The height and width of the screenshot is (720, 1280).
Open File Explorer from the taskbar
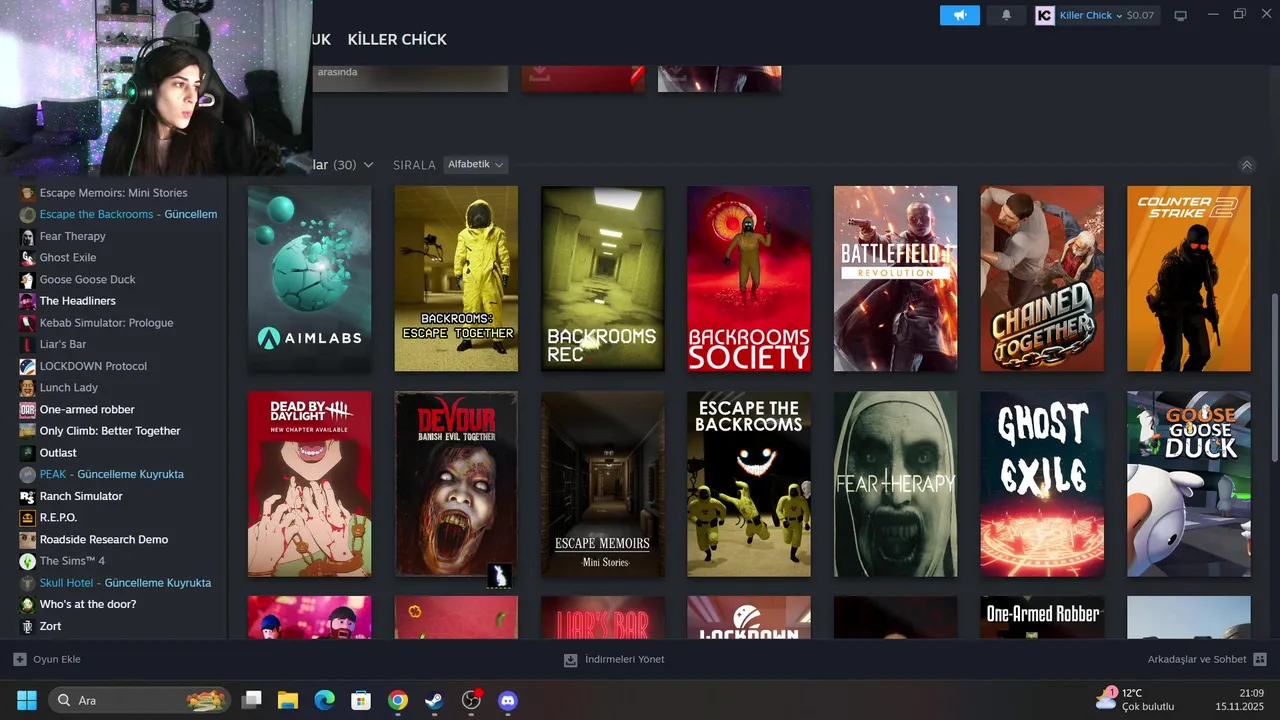point(288,700)
